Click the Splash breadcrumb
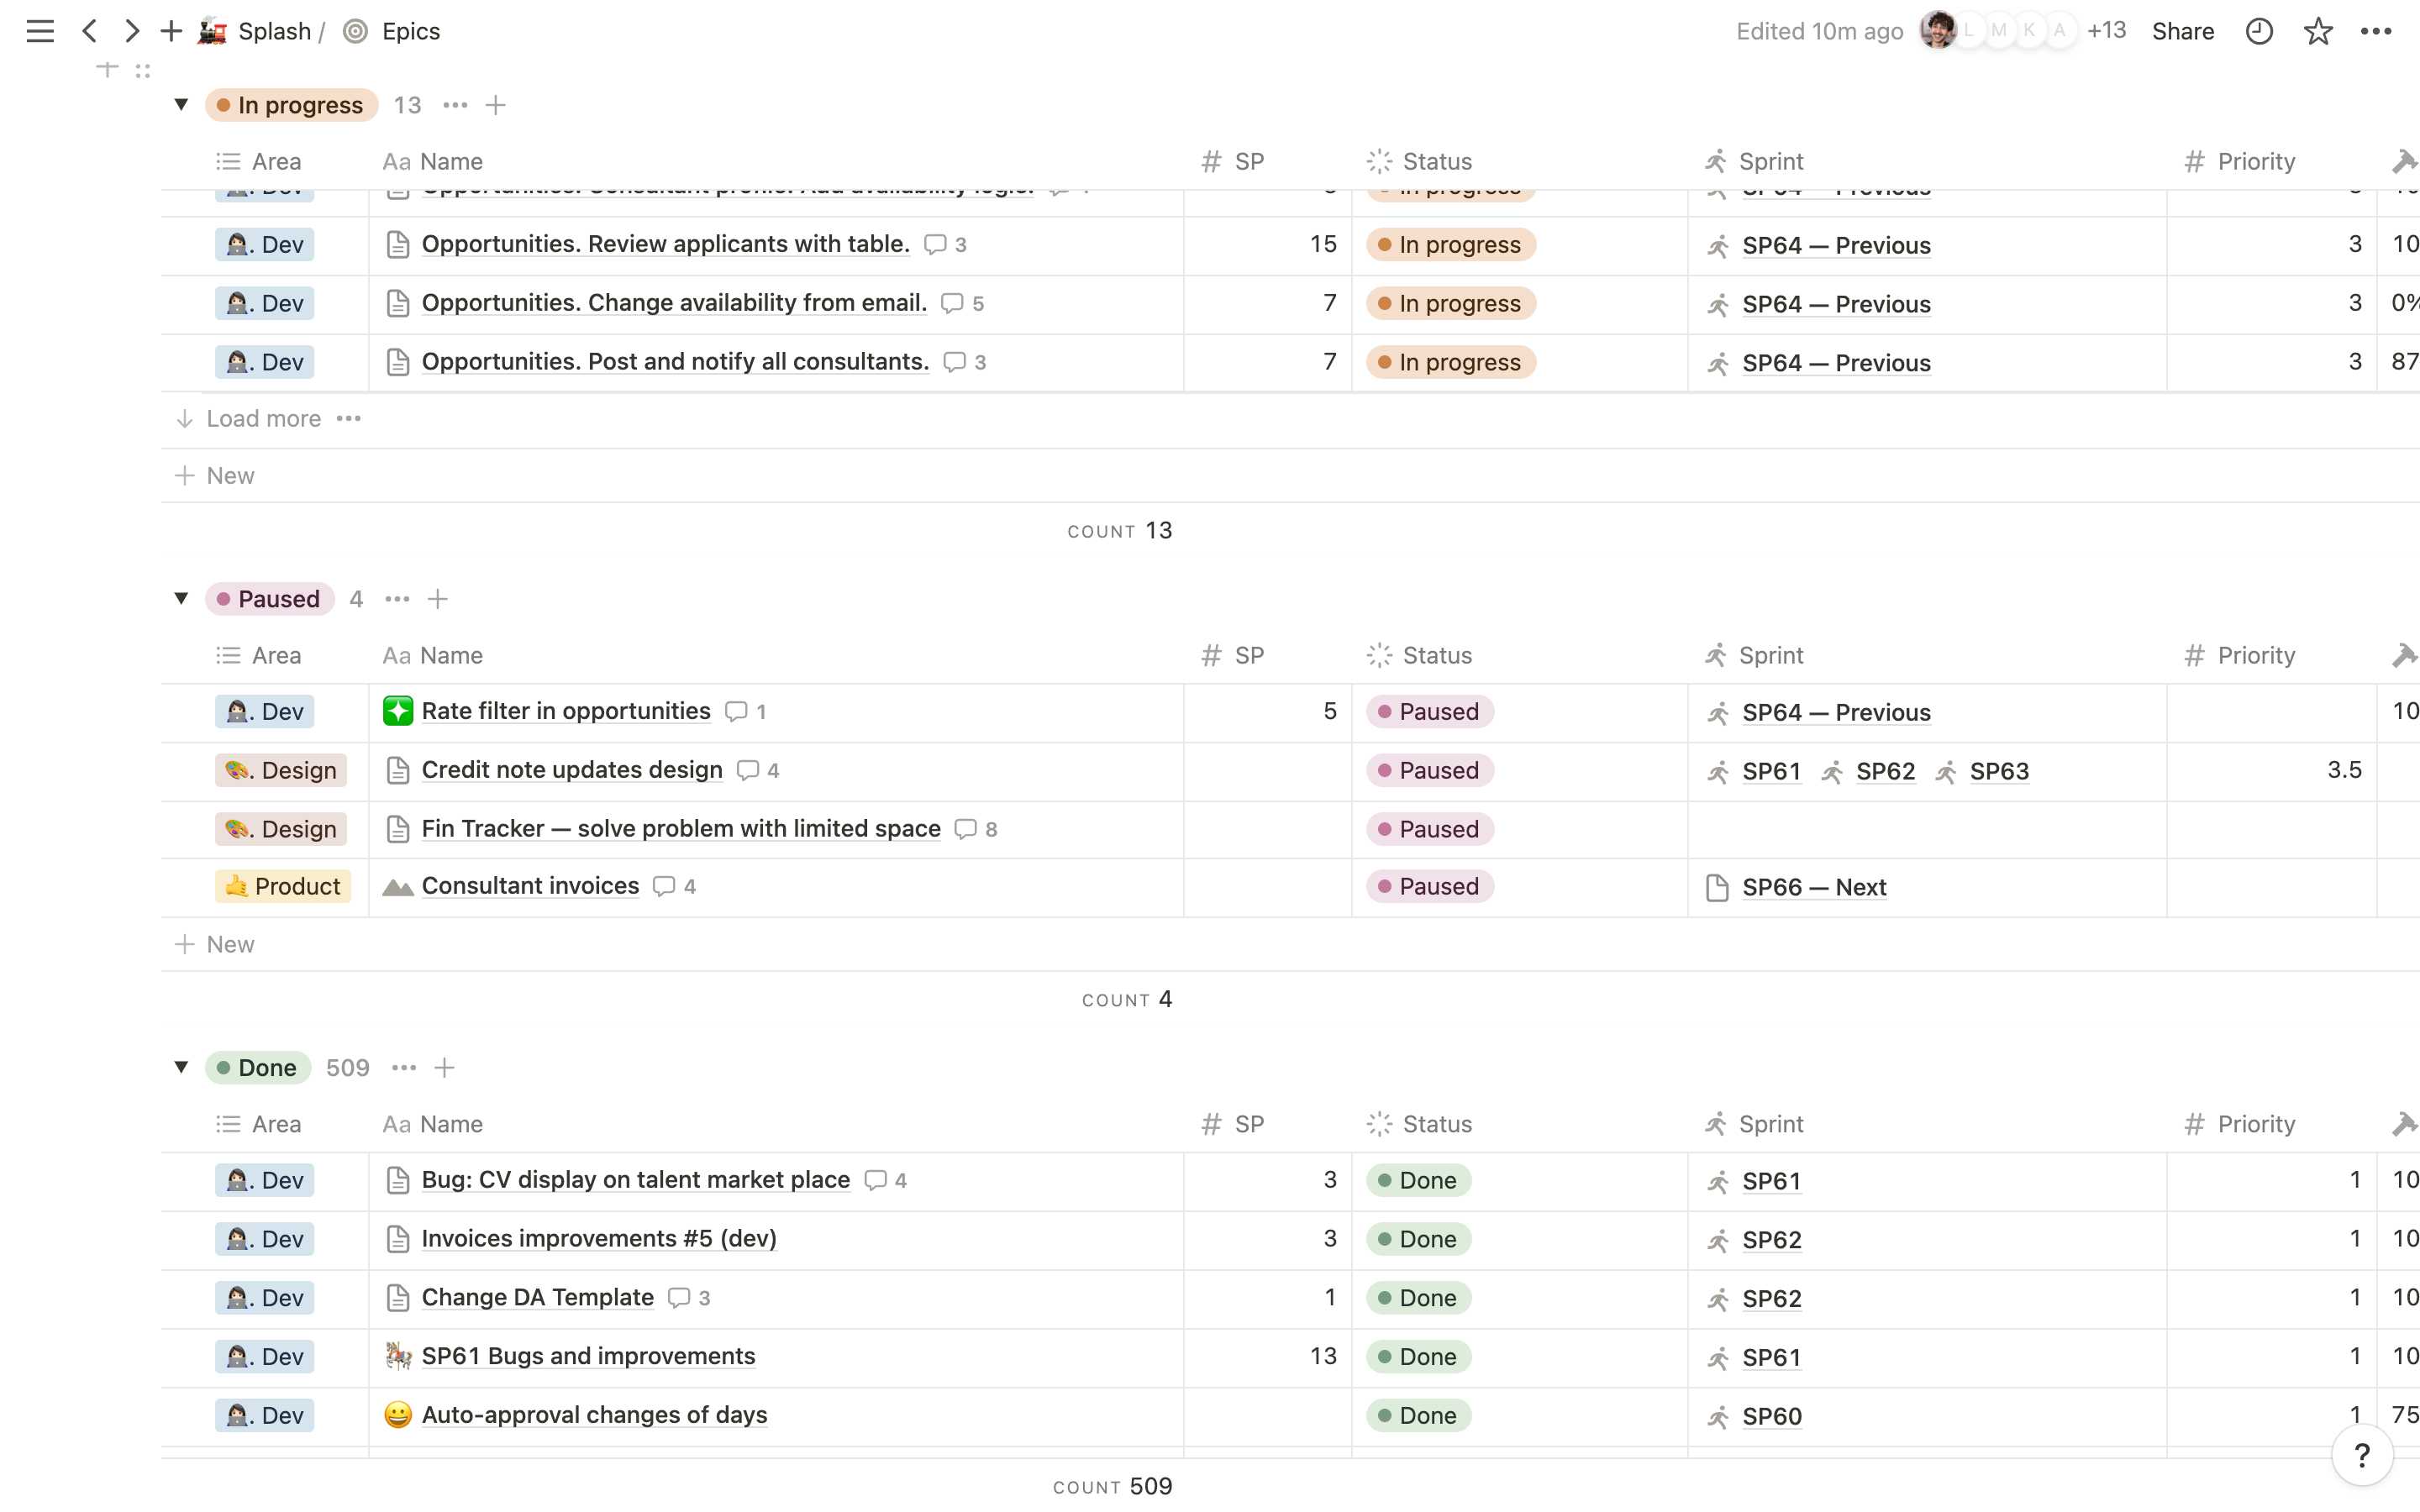This screenshot has height=1512, width=2420. [x=273, y=31]
